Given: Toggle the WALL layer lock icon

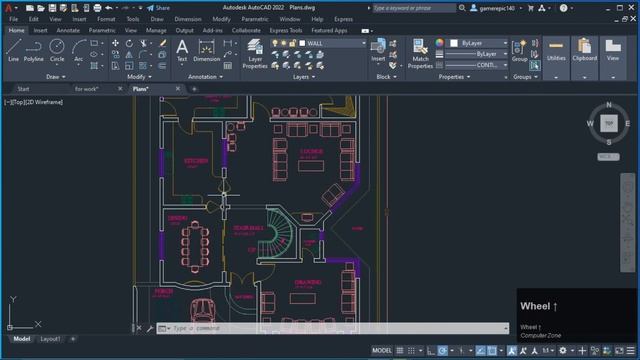Looking at the screenshot, I should click(x=292, y=43).
